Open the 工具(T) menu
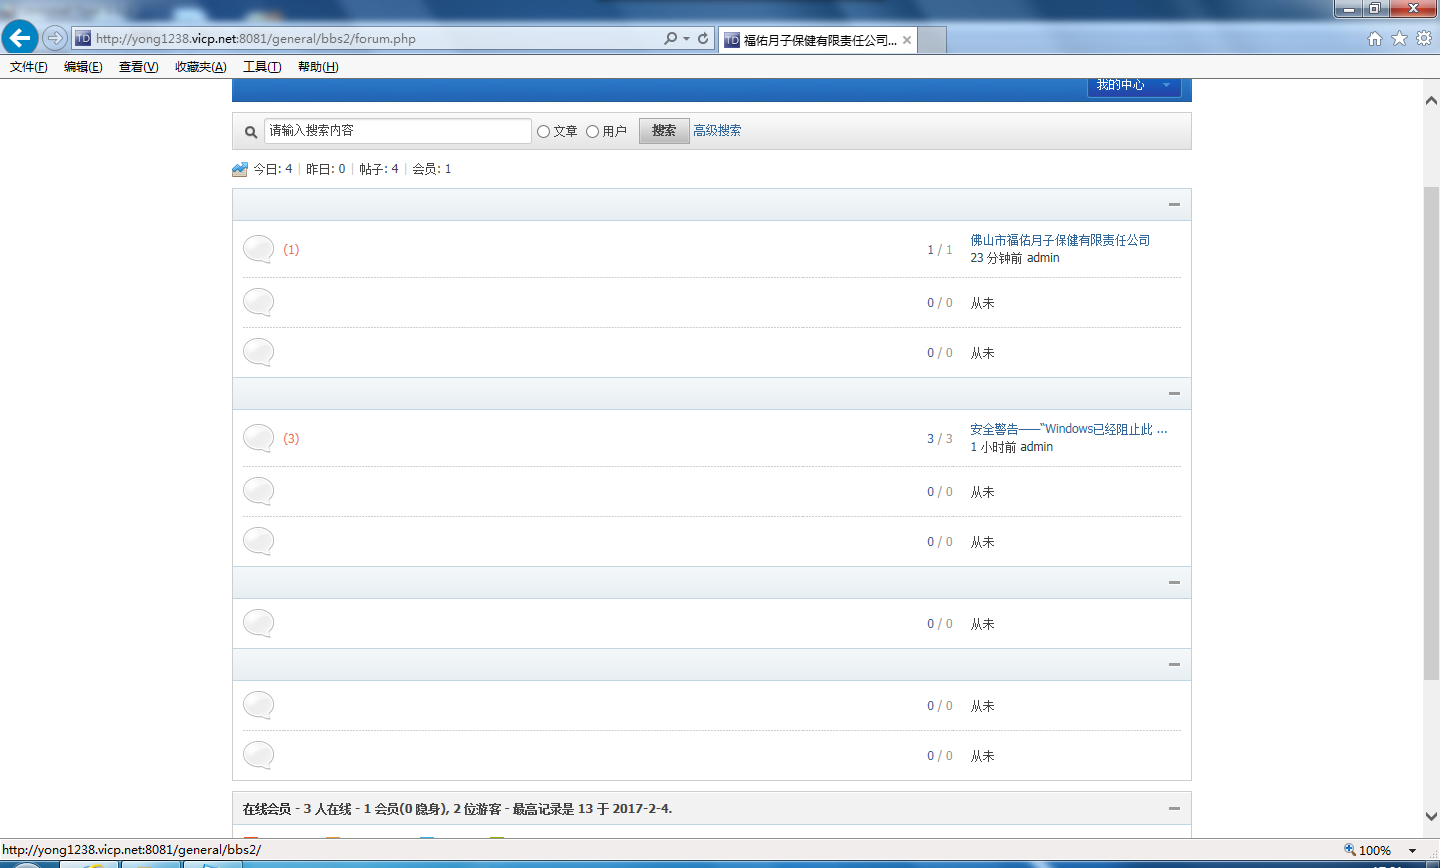This screenshot has height=868, width=1440. click(262, 67)
